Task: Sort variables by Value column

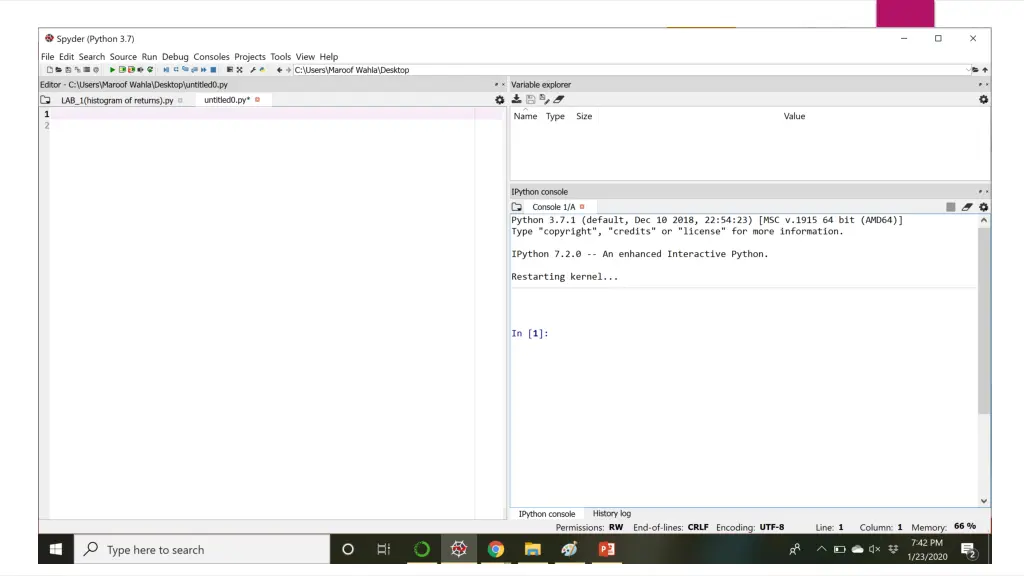Action: (x=794, y=116)
